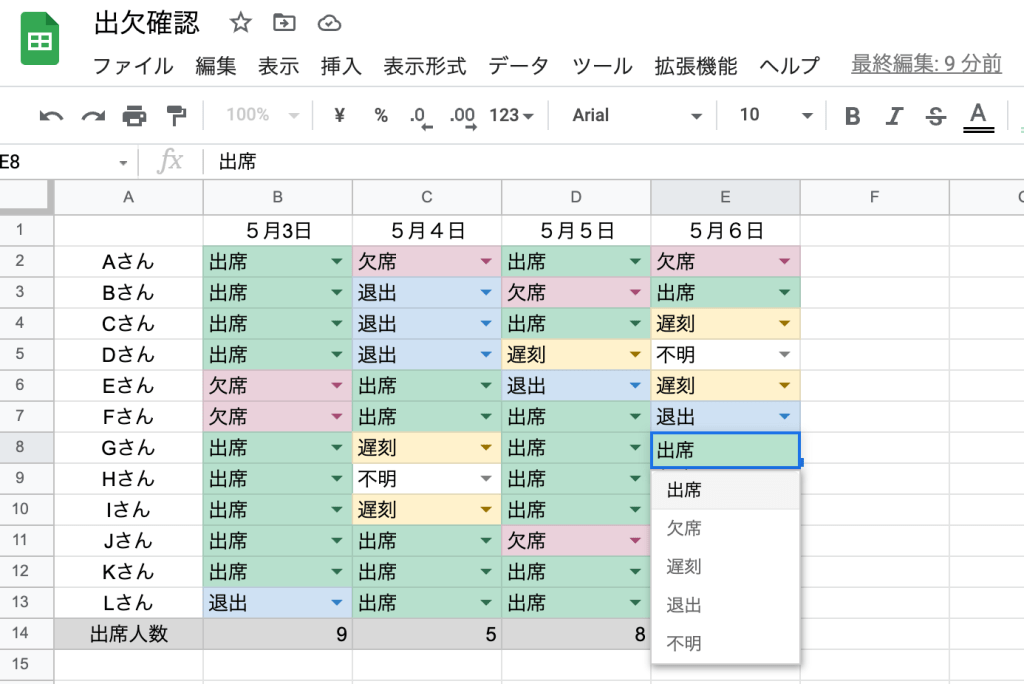Screen dimensions: 1024x684
Task: Increase decimal places with the .00 icon
Action: [x=462, y=115]
